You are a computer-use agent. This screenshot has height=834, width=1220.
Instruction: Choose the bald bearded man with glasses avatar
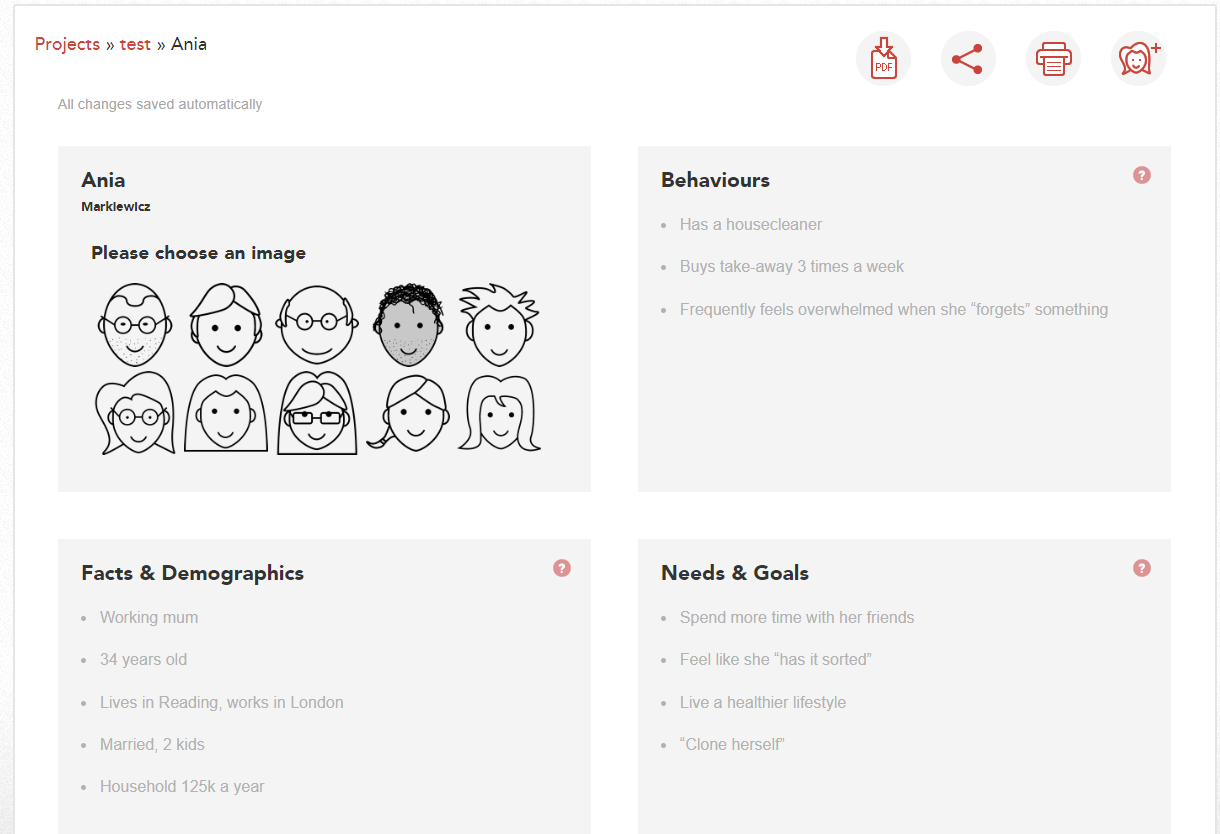pyautogui.click(x=134, y=325)
